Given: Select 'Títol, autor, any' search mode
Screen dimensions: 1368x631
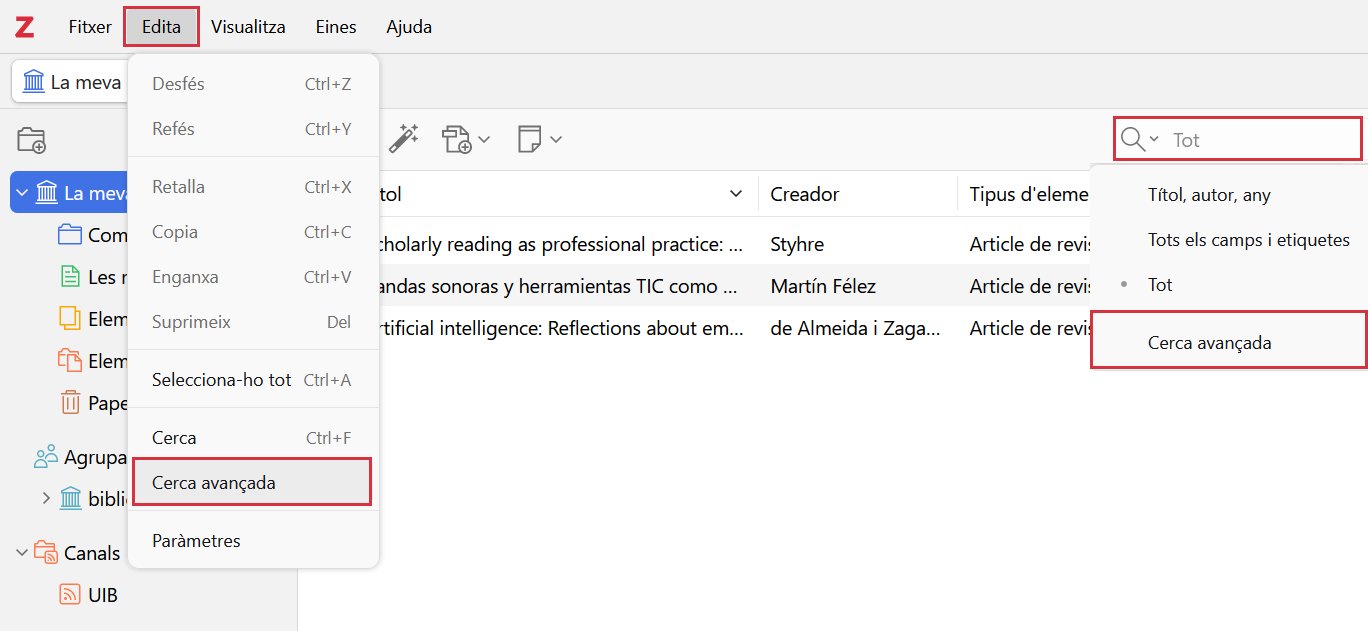Looking at the screenshot, I should coord(1209,195).
